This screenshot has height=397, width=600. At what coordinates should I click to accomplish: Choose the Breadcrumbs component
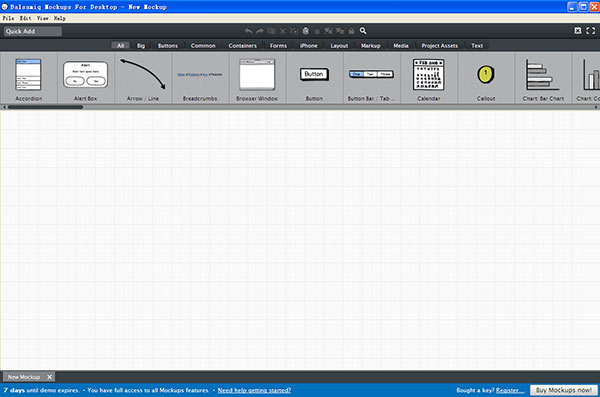200,78
